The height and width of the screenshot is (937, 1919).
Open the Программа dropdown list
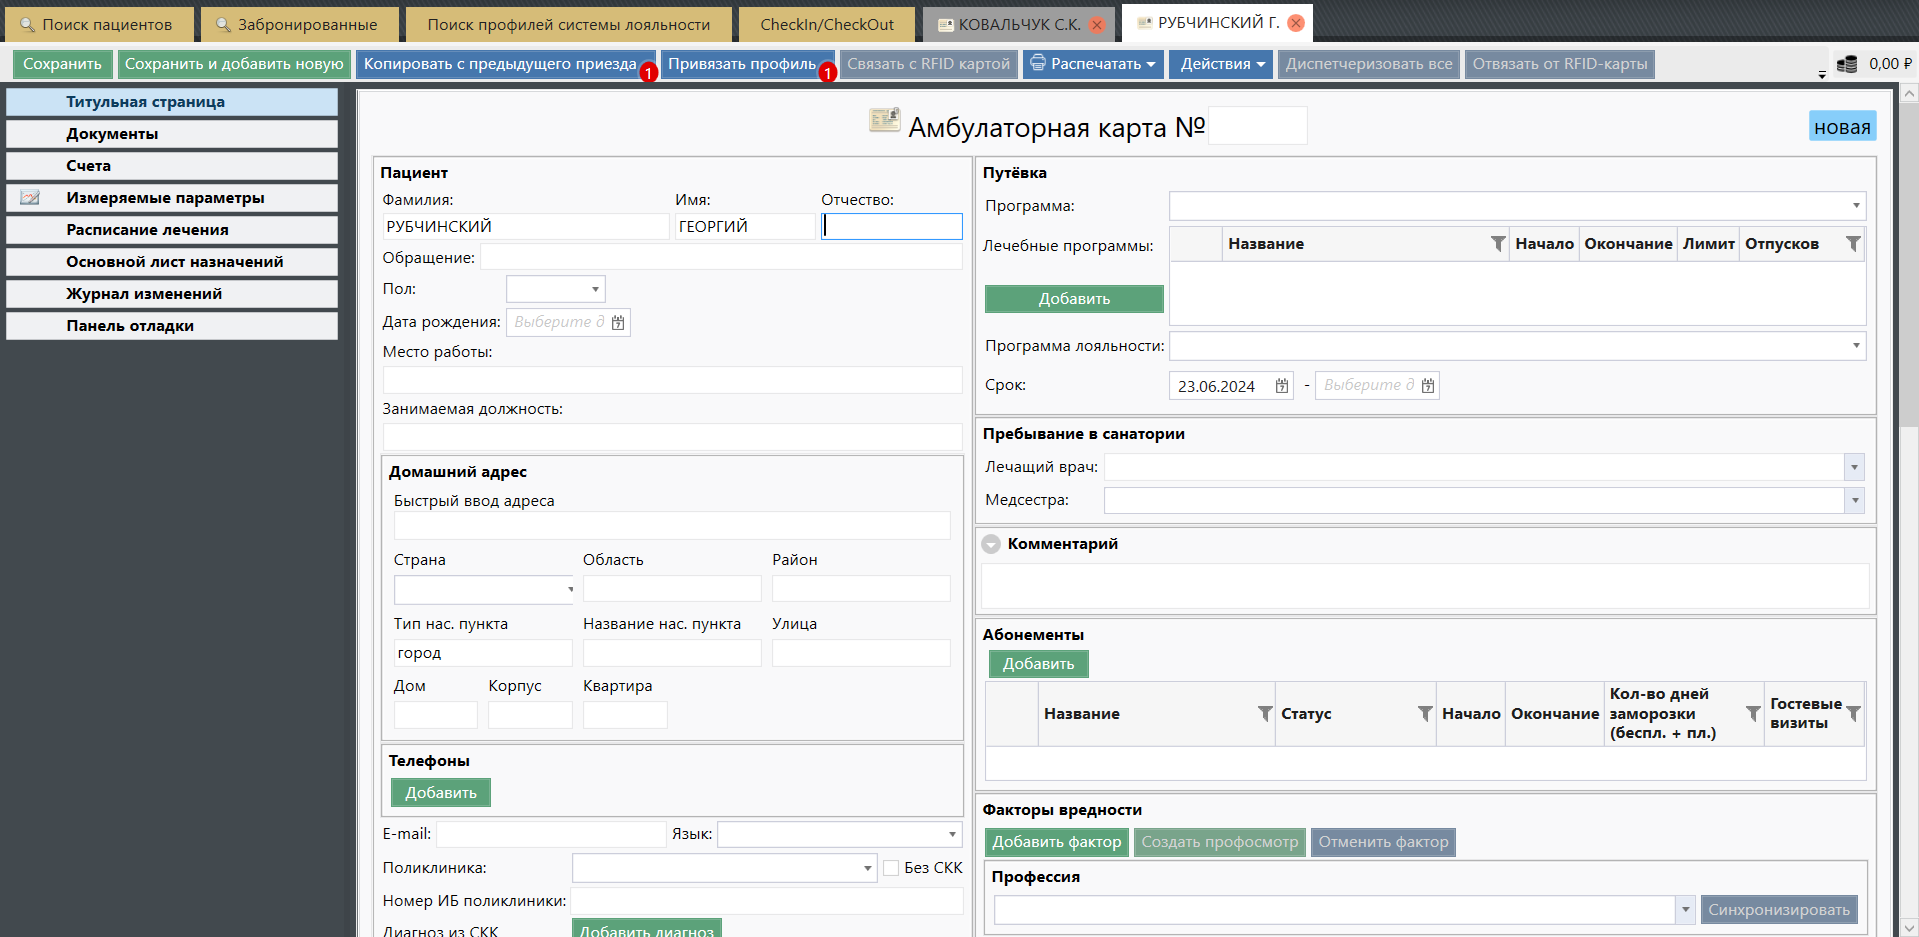coord(1855,206)
